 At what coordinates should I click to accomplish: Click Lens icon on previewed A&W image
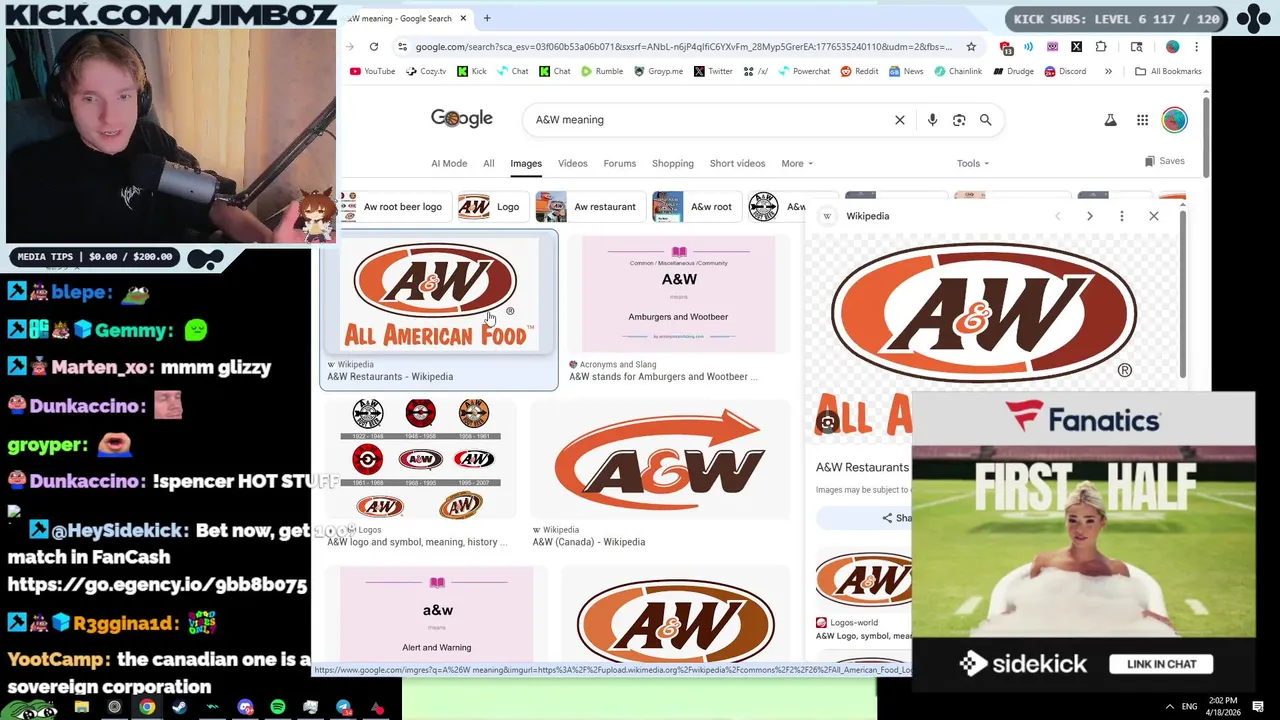tap(827, 422)
